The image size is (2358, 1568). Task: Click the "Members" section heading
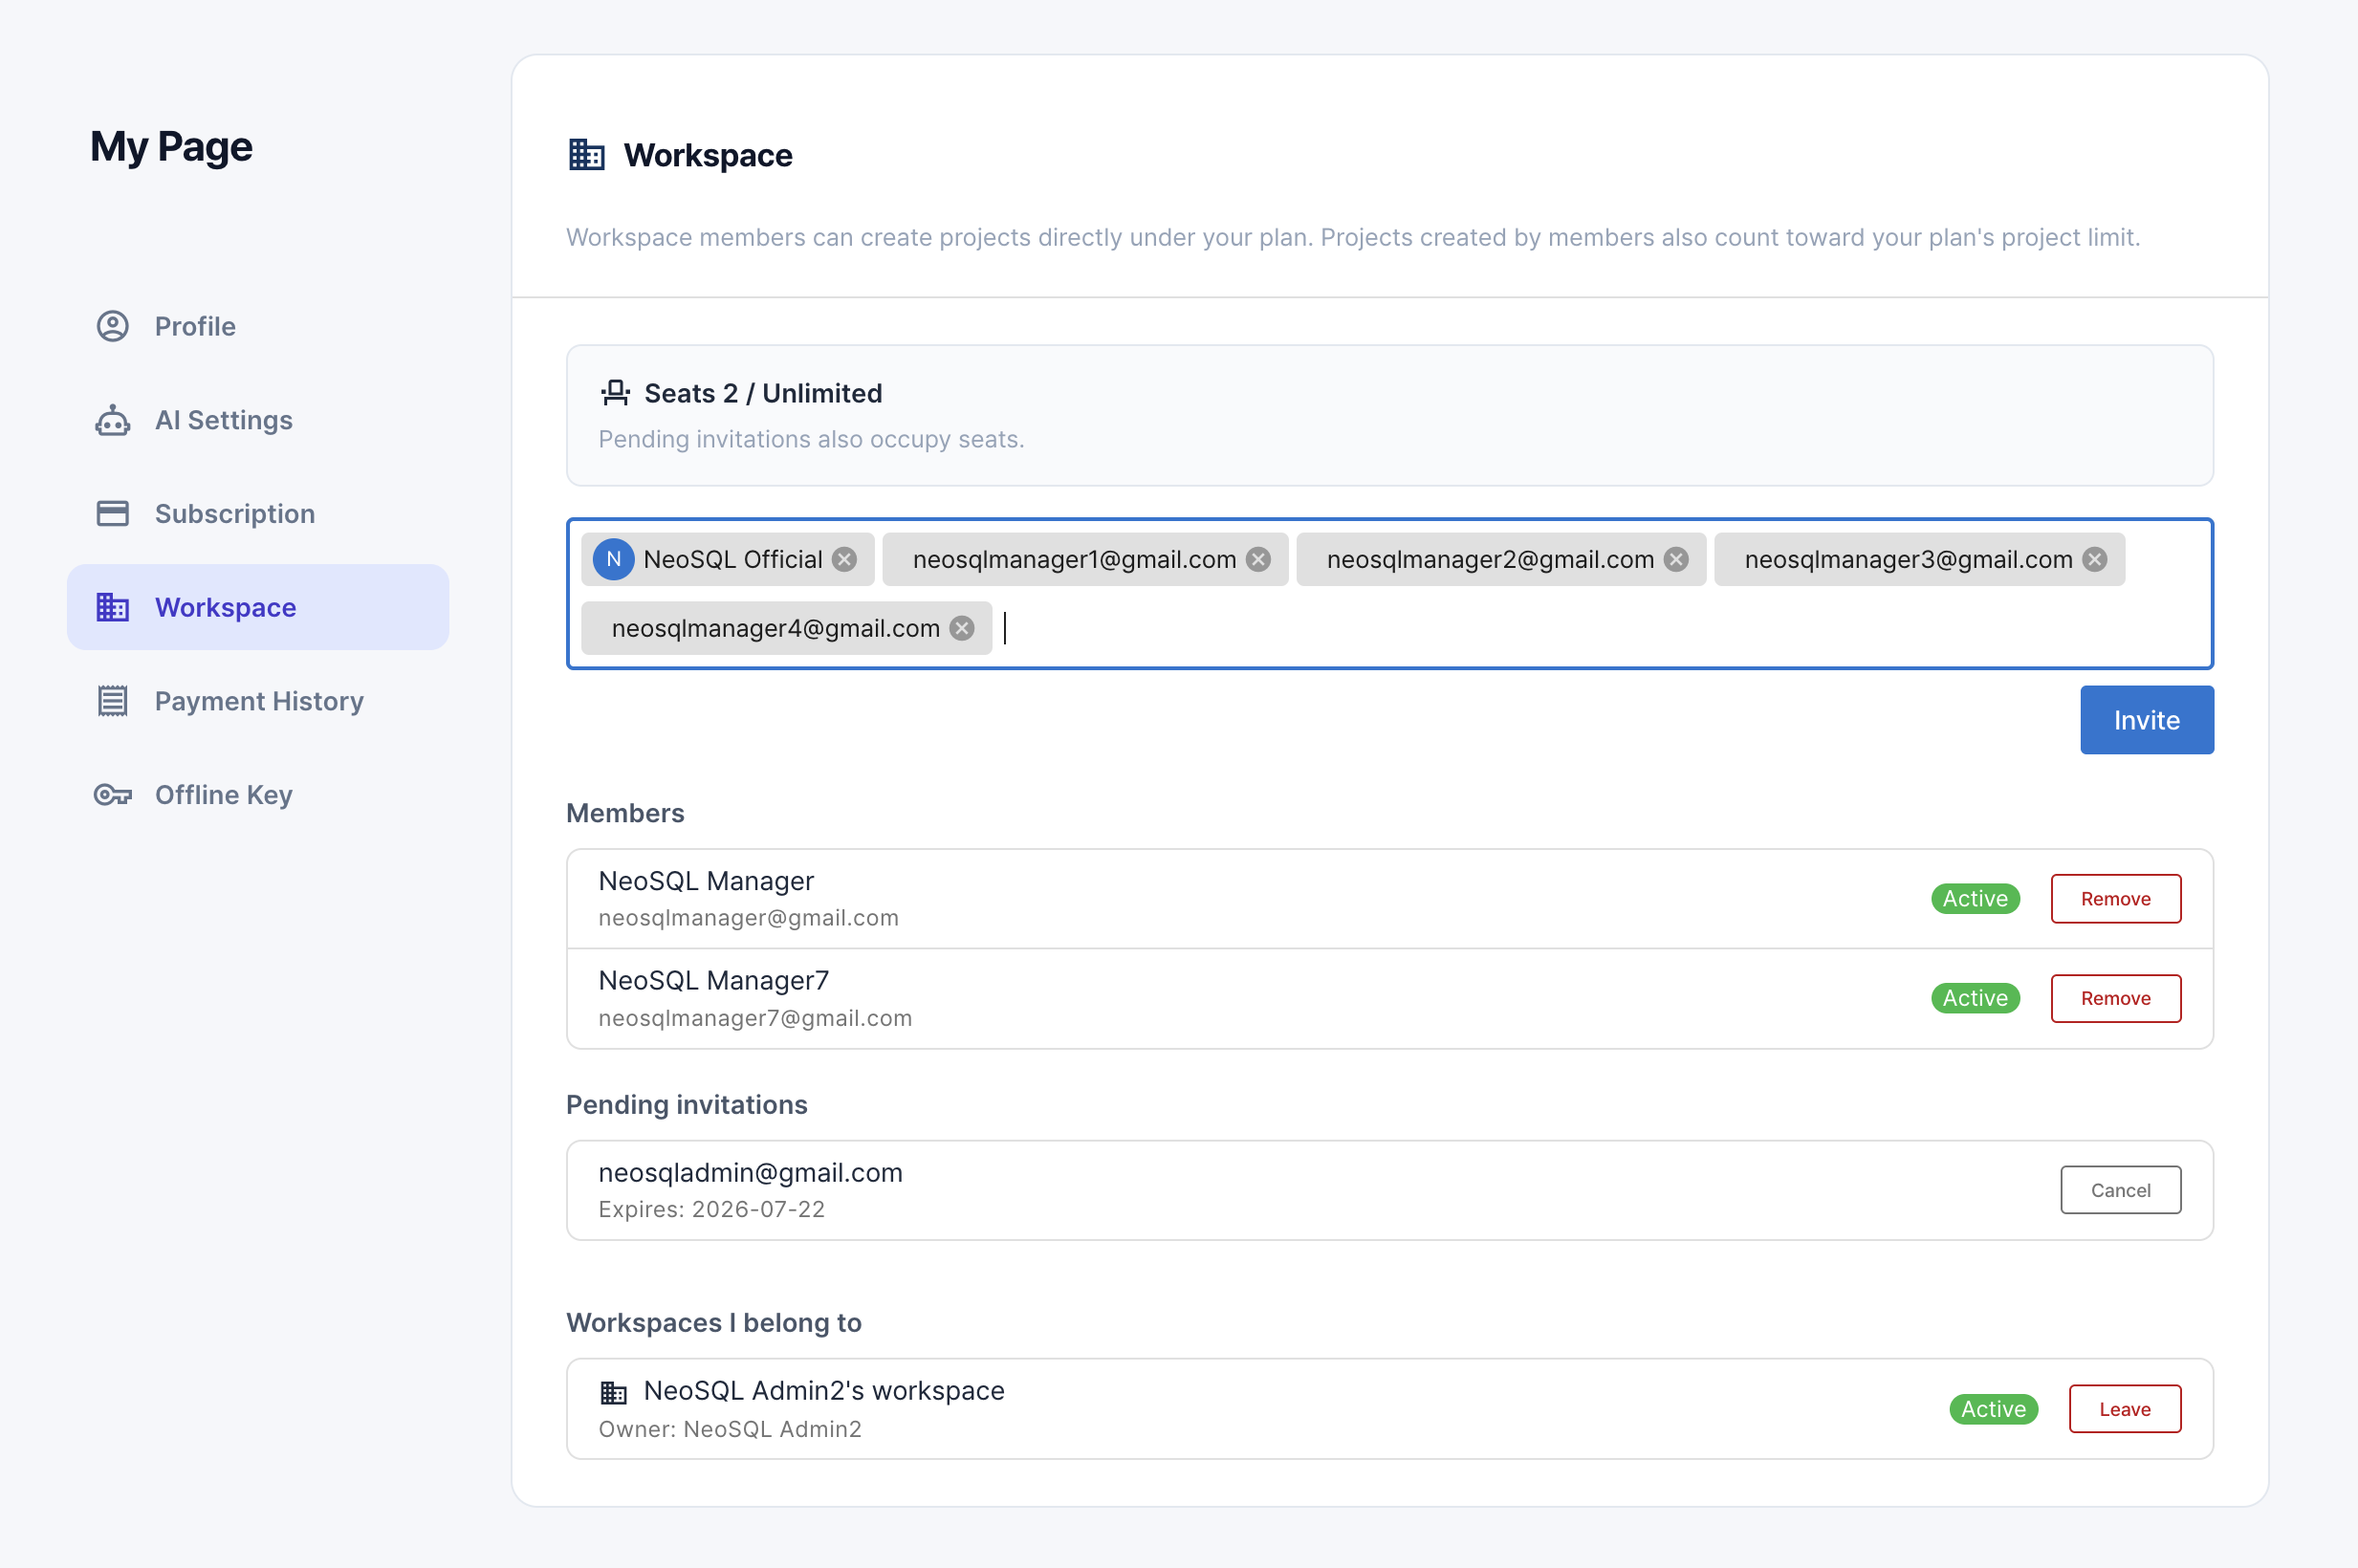[625, 813]
